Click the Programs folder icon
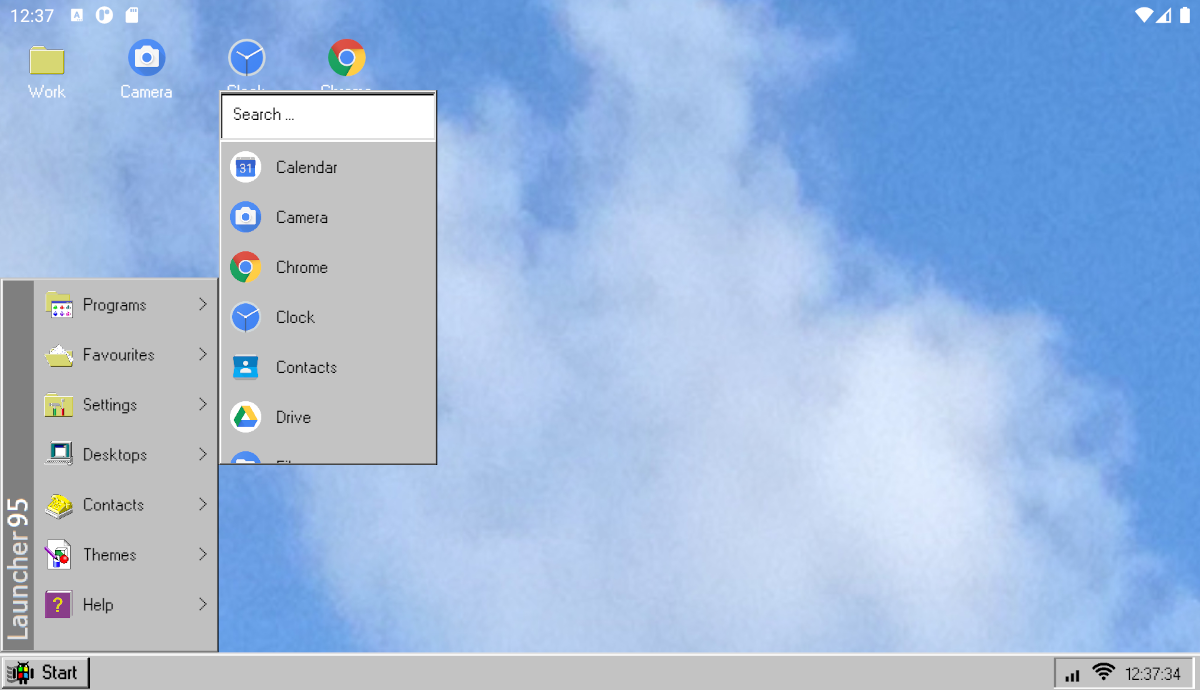 coord(59,305)
